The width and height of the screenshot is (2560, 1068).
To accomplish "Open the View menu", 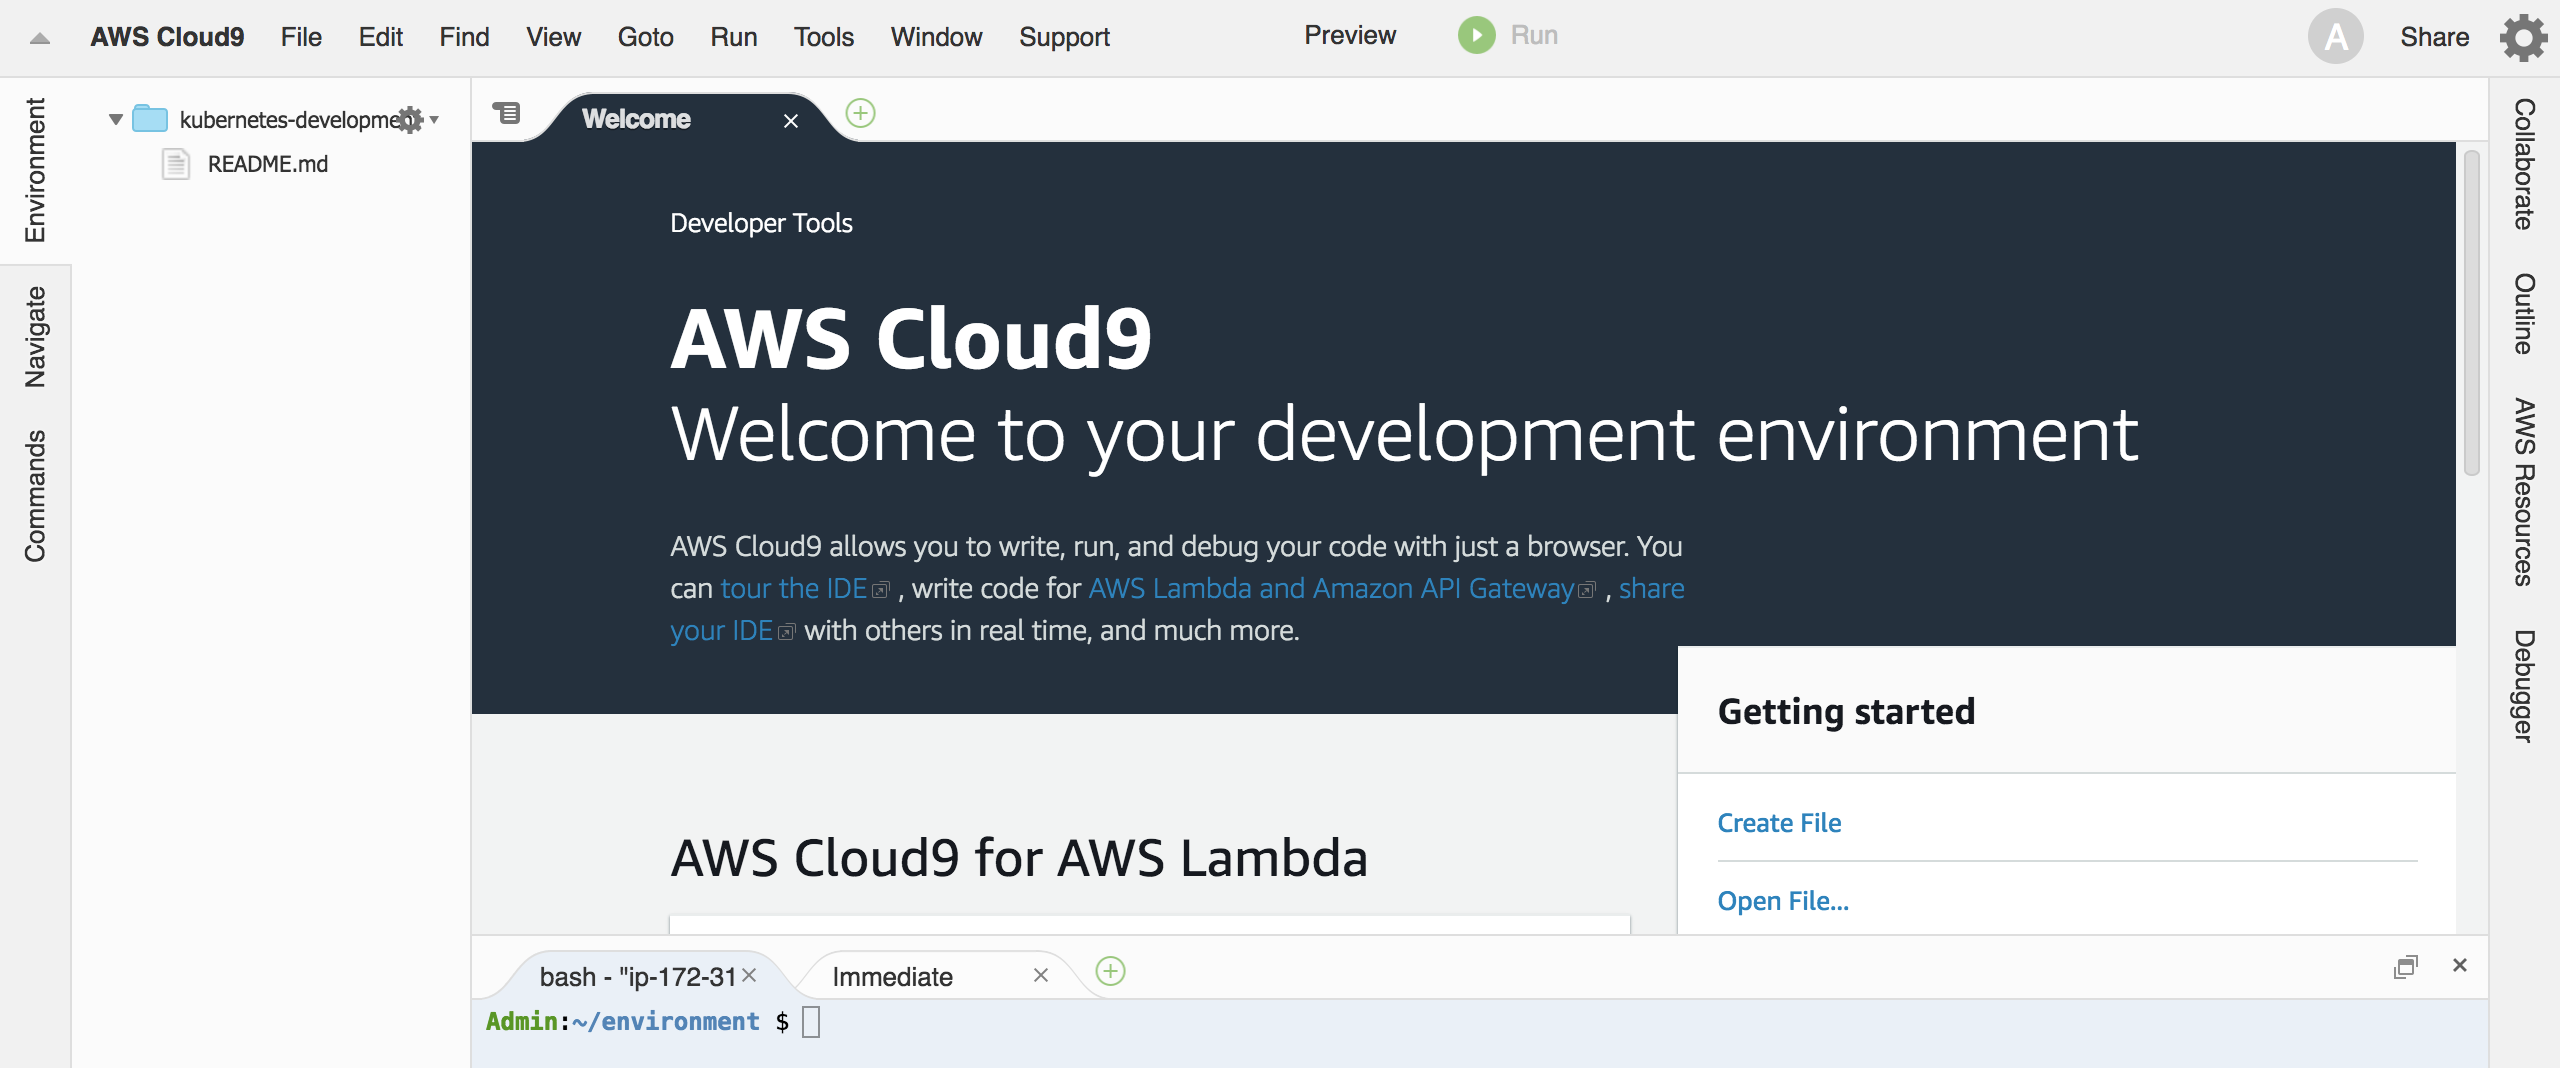I will [x=553, y=37].
